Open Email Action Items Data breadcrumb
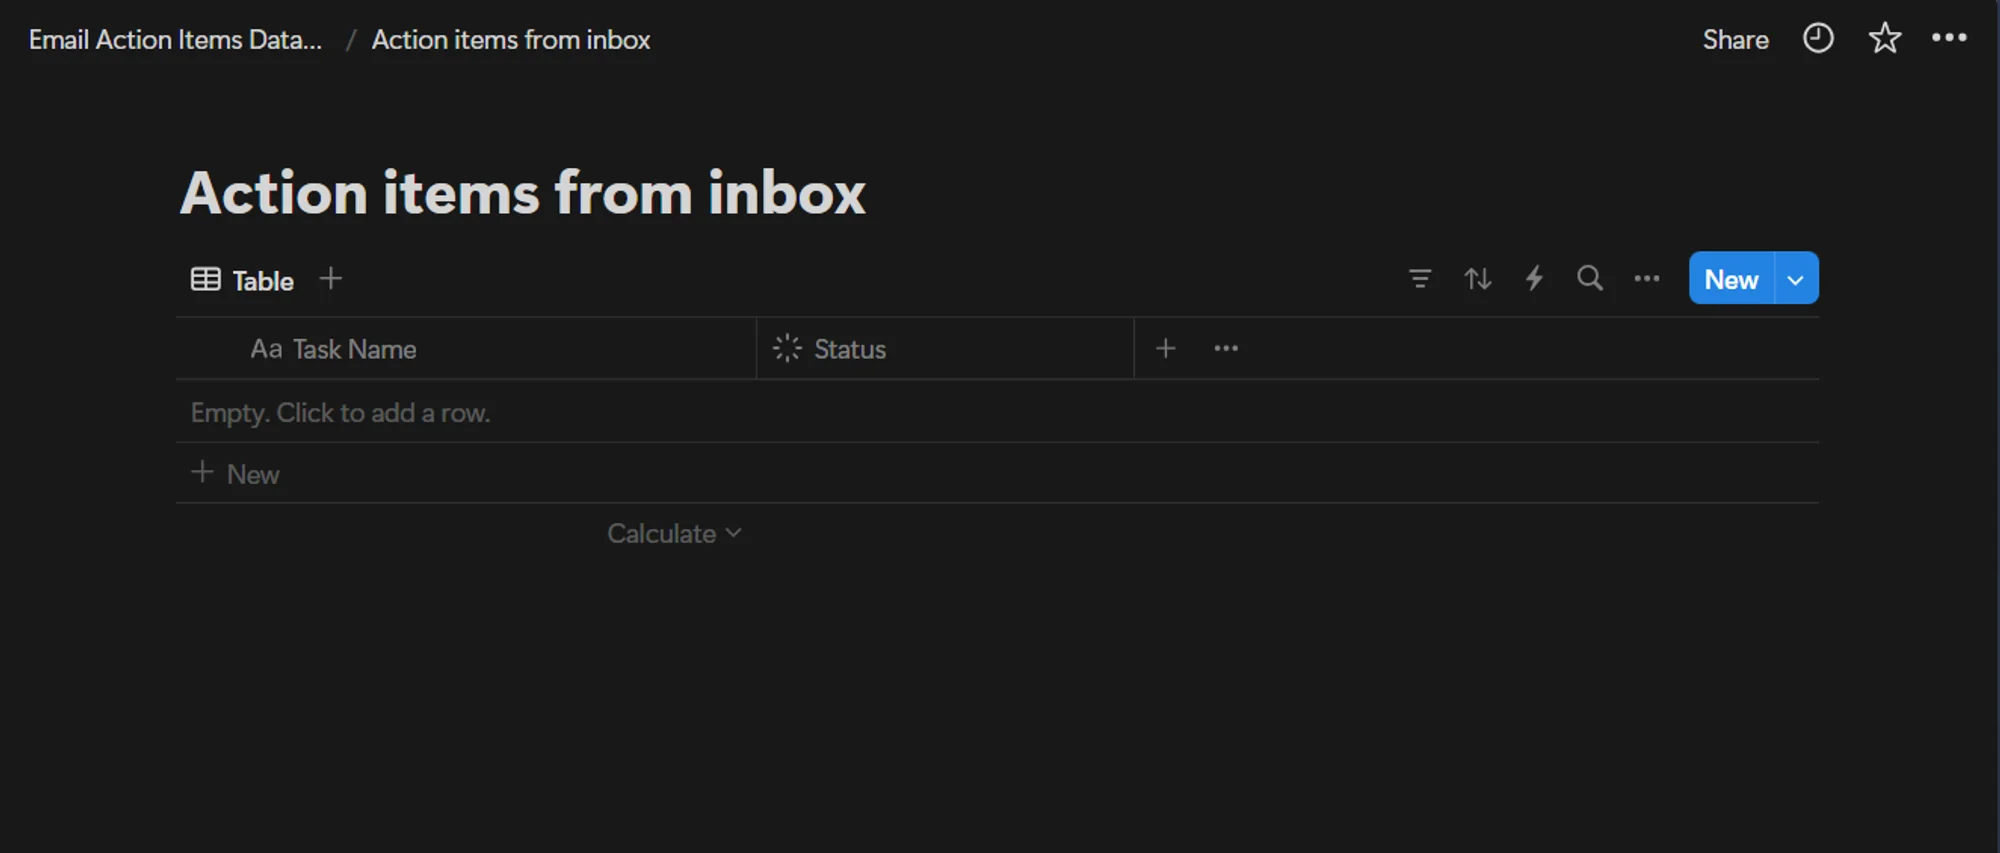Screen dimensions: 2000x853 click(x=176, y=40)
